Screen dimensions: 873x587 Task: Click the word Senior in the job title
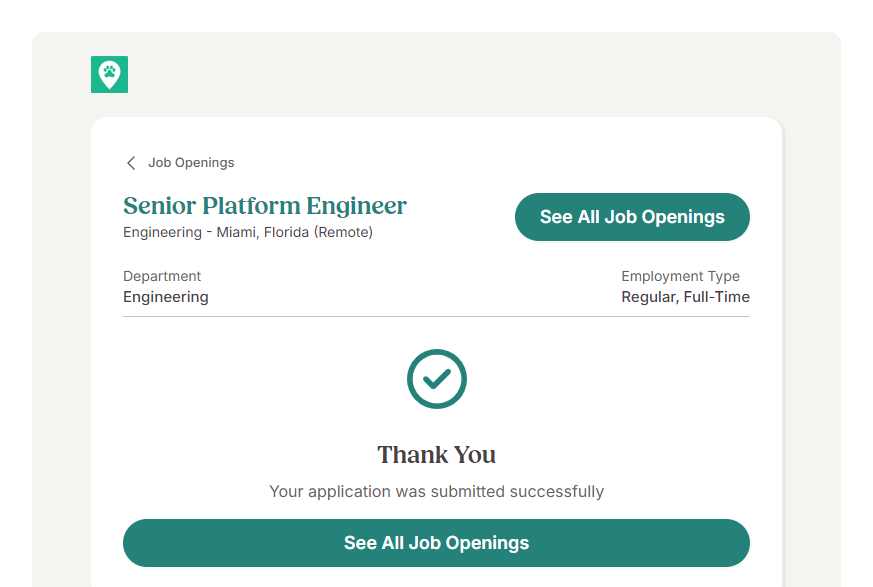pyautogui.click(x=159, y=206)
